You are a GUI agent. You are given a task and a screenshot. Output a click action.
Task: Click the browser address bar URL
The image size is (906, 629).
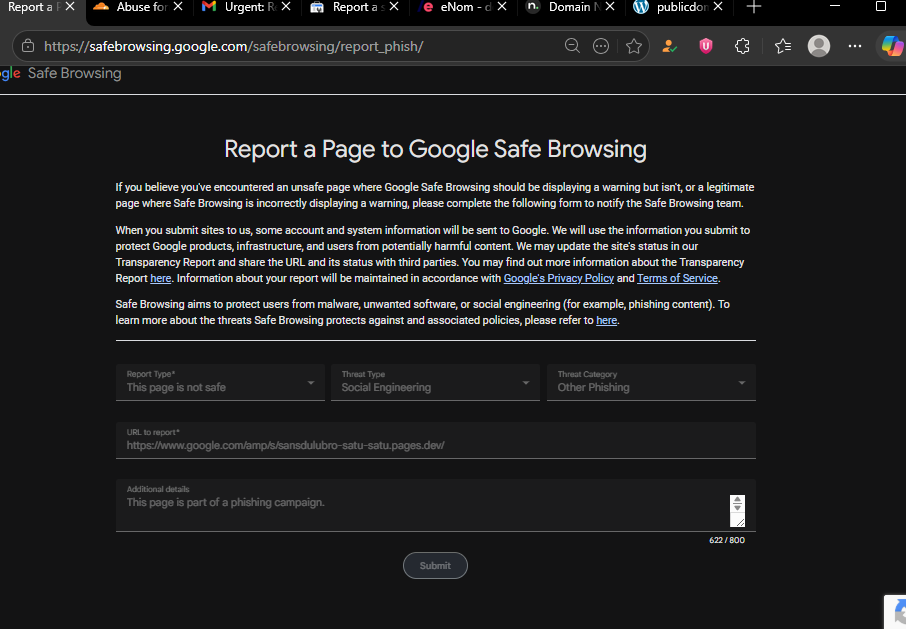click(x=233, y=46)
